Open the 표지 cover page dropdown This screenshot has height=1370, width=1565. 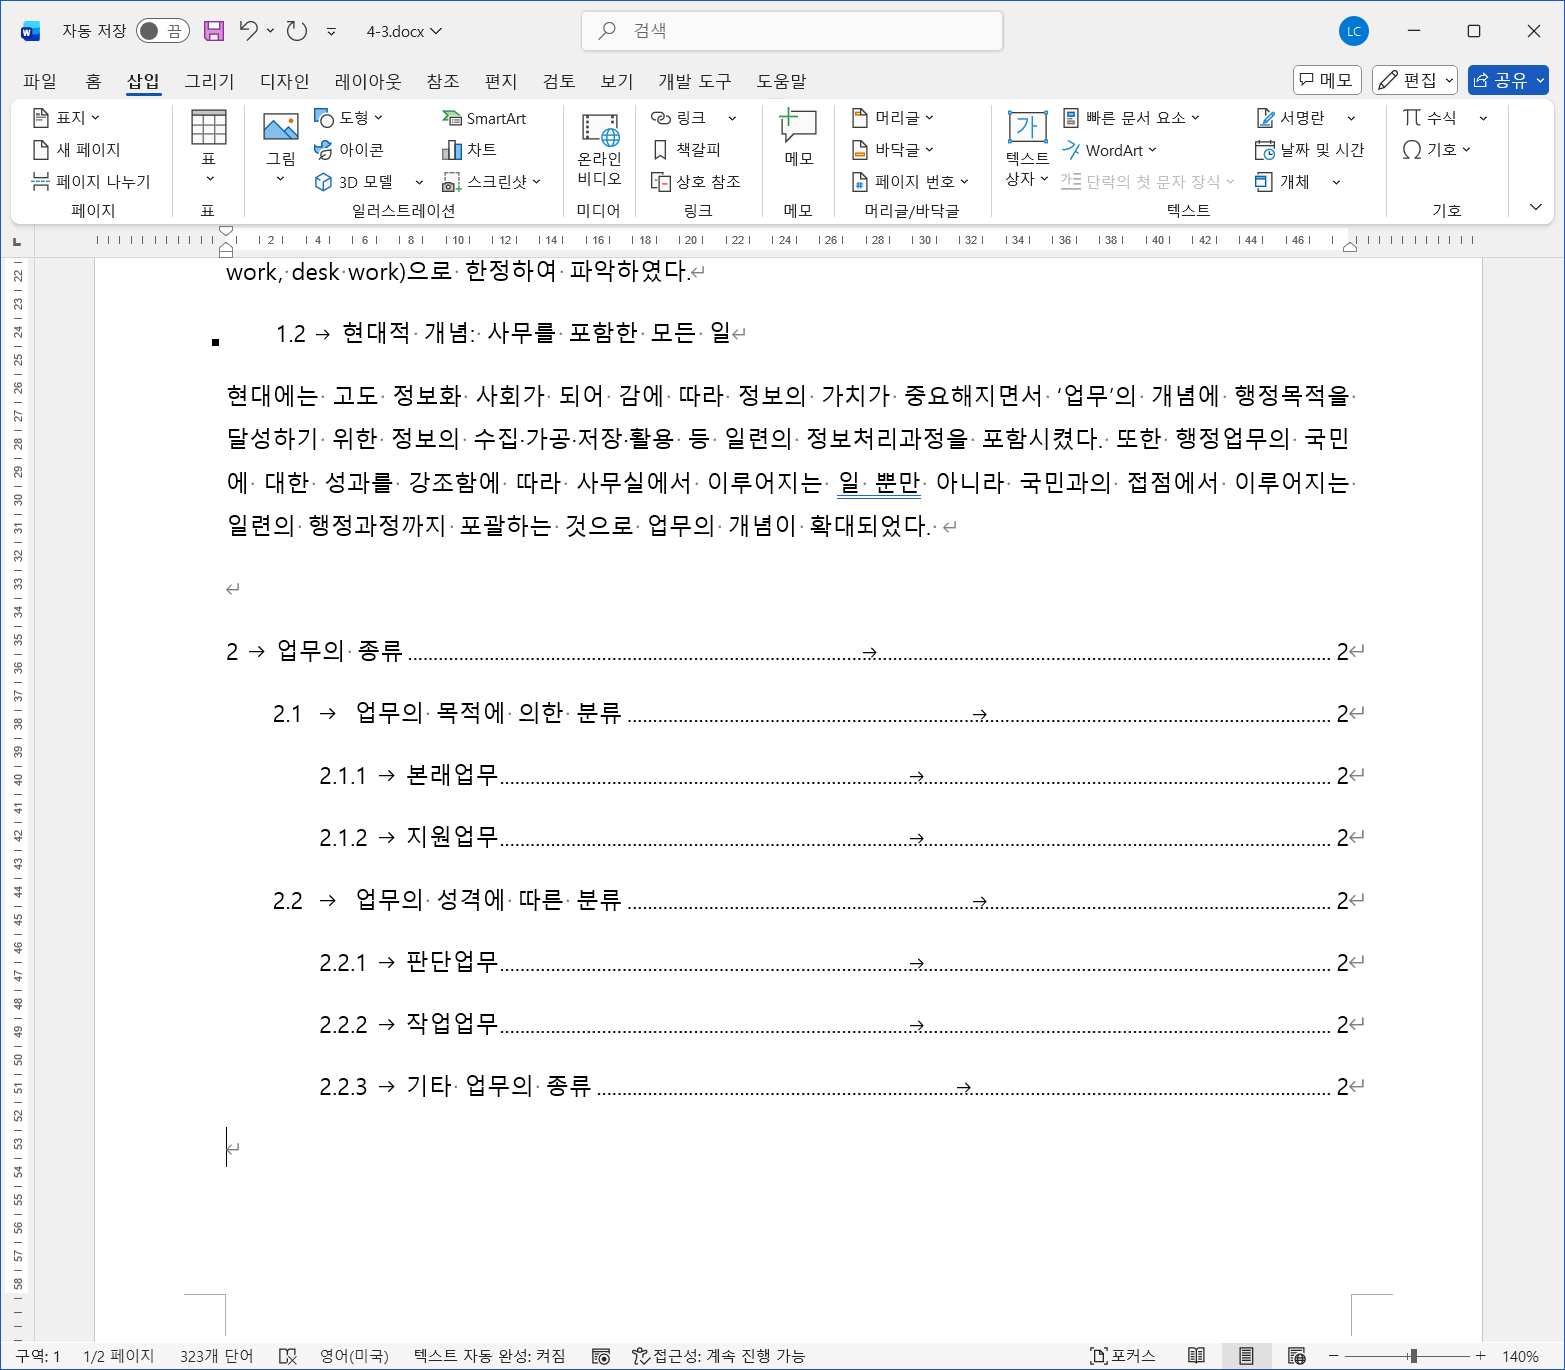coord(66,118)
